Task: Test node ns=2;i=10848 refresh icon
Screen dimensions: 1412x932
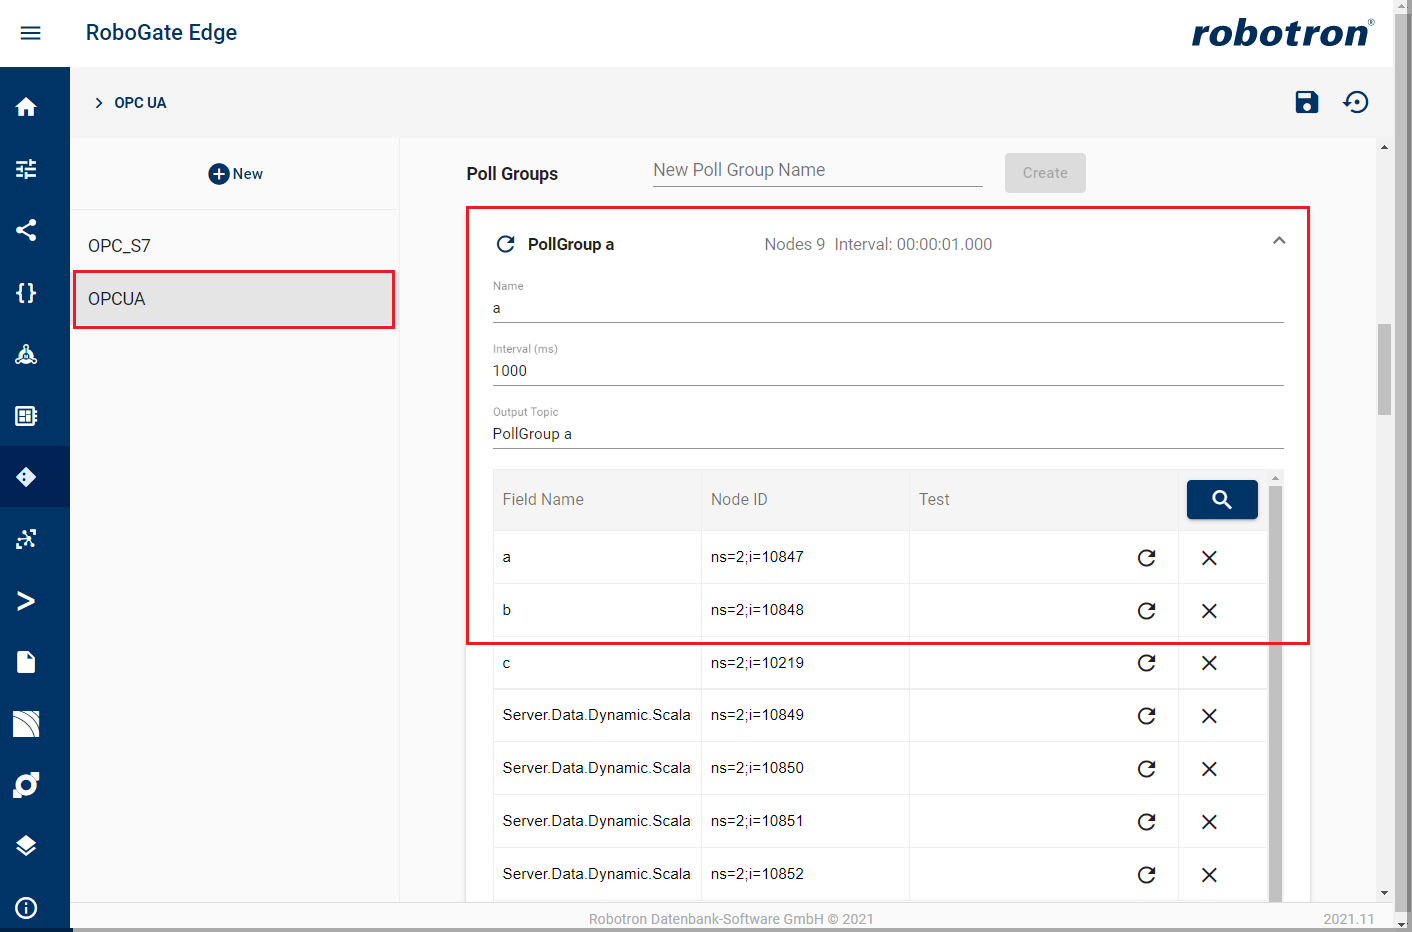Action: [1147, 611]
